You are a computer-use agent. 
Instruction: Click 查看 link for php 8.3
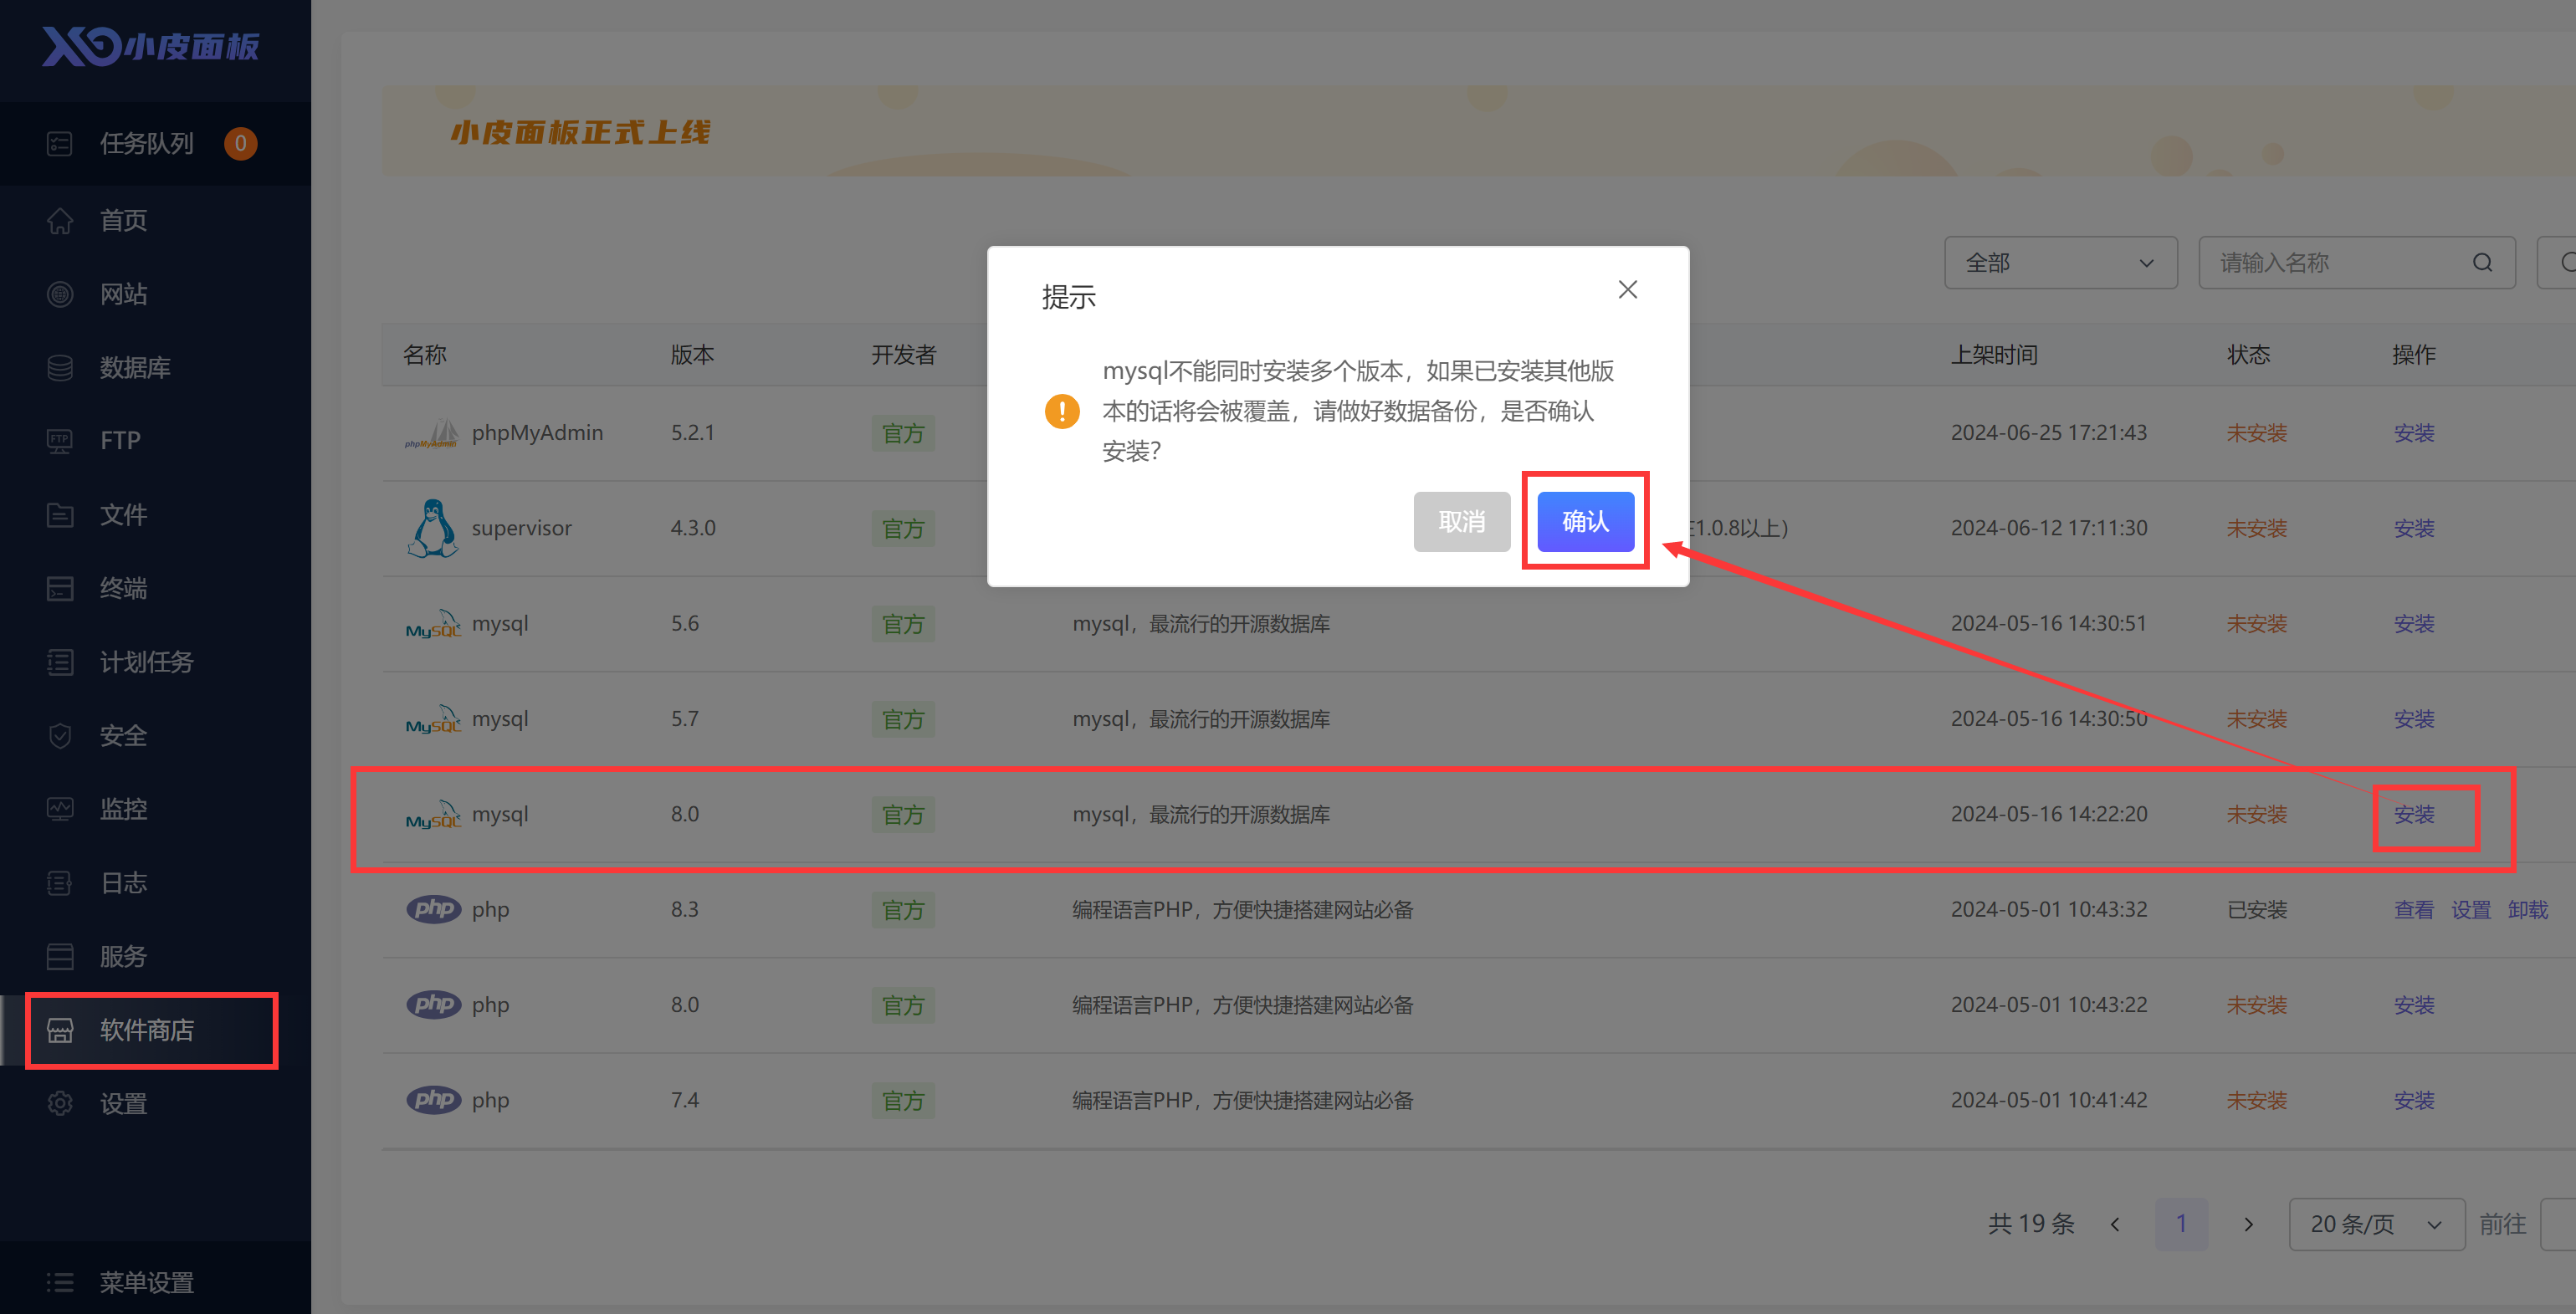tap(2414, 910)
